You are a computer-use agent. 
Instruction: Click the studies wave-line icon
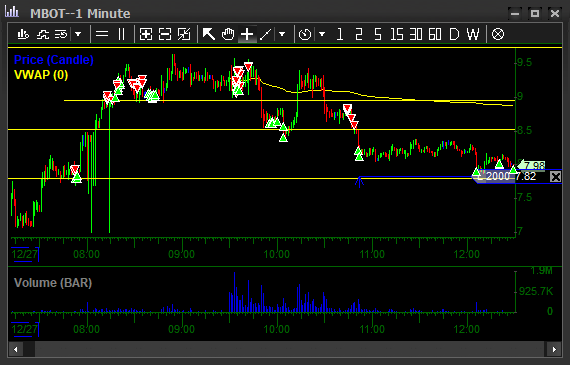tap(43, 35)
